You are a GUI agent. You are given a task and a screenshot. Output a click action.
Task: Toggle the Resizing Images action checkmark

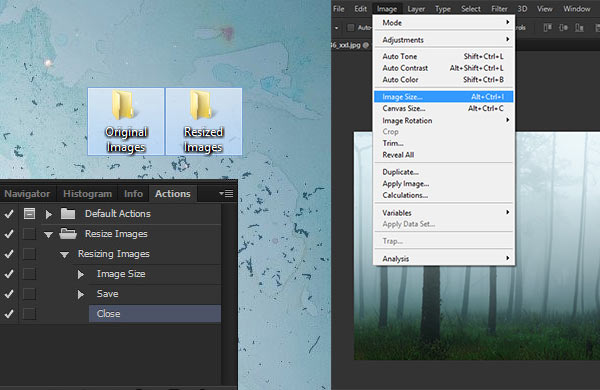9,254
